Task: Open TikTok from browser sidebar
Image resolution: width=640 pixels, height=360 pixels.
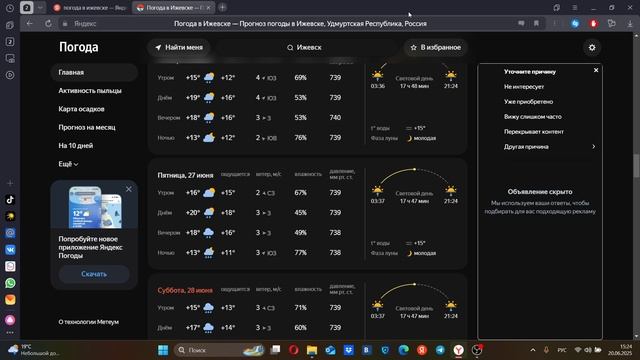Action: (10, 200)
